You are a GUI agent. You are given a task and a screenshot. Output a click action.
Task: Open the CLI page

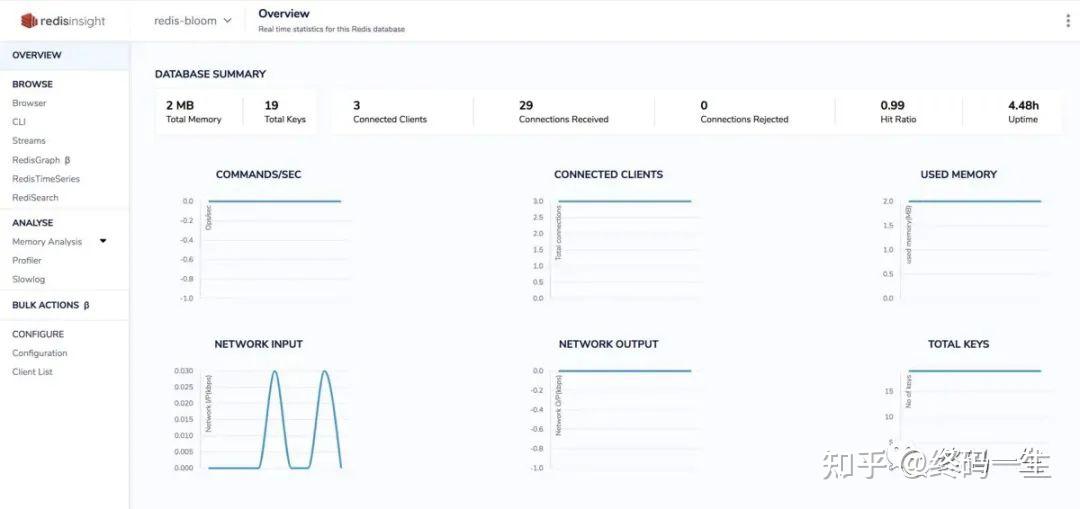[x=19, y=122]
